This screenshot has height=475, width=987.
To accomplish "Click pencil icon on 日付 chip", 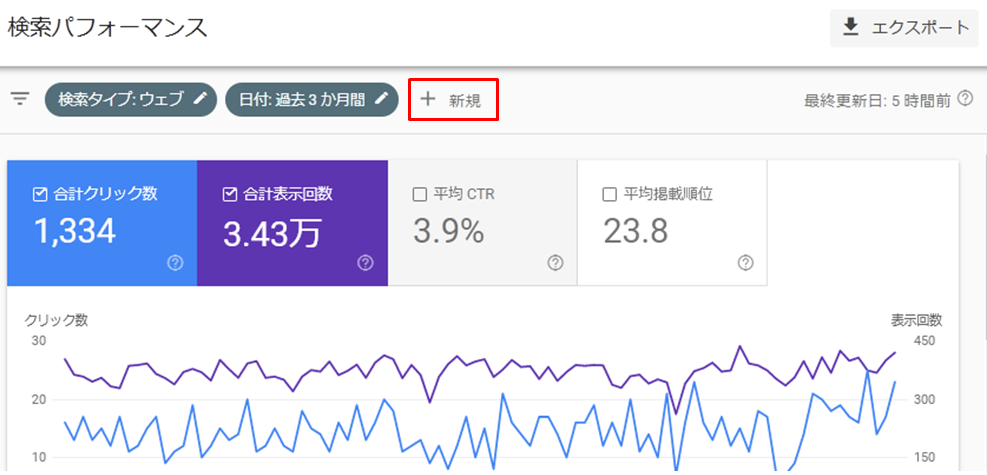I will pyautogui.click(x=381, y=99).
